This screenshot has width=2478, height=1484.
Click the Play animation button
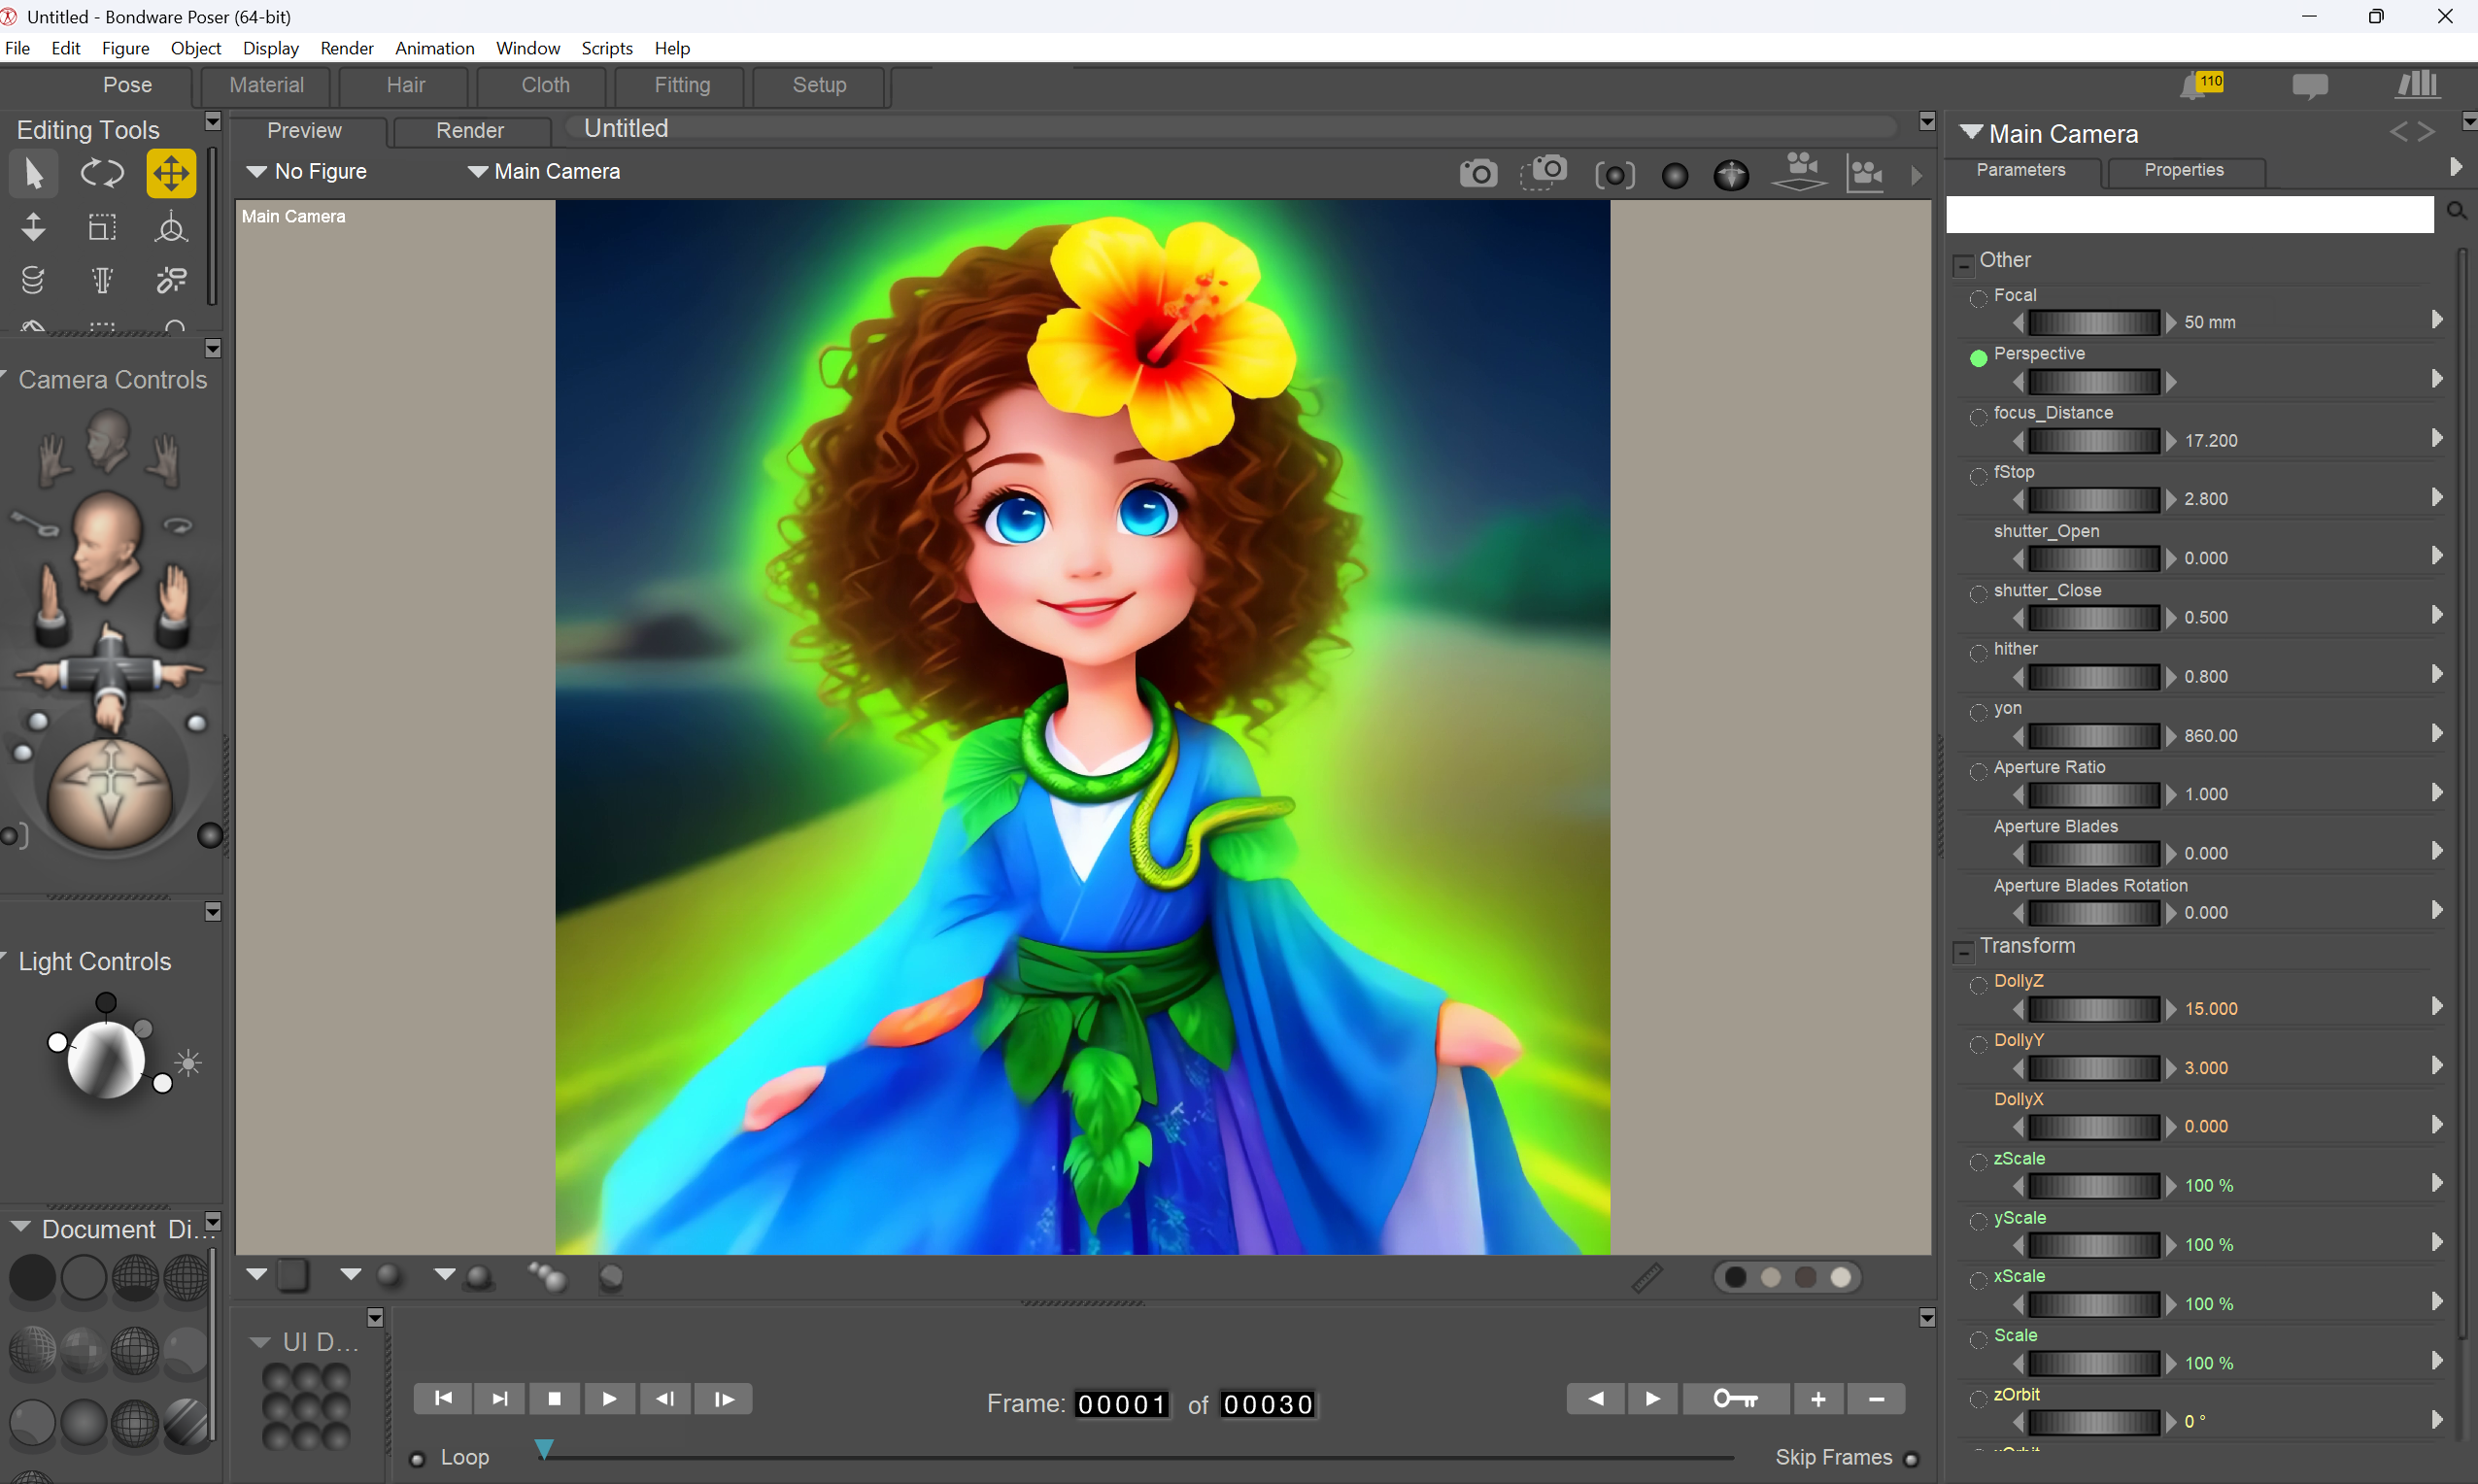(609, 1398)
